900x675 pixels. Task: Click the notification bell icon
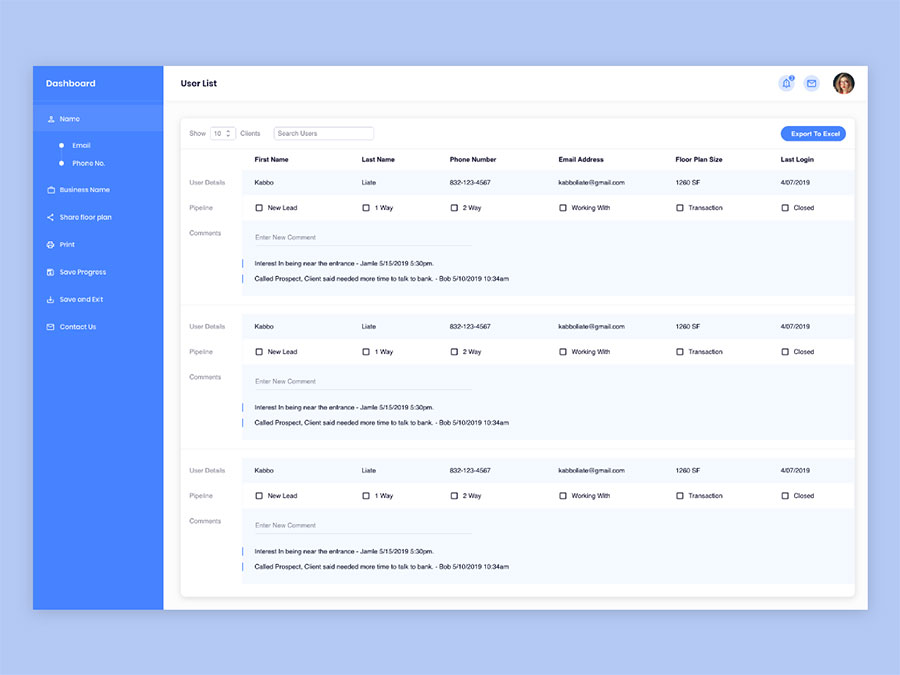tap(786, 83)
